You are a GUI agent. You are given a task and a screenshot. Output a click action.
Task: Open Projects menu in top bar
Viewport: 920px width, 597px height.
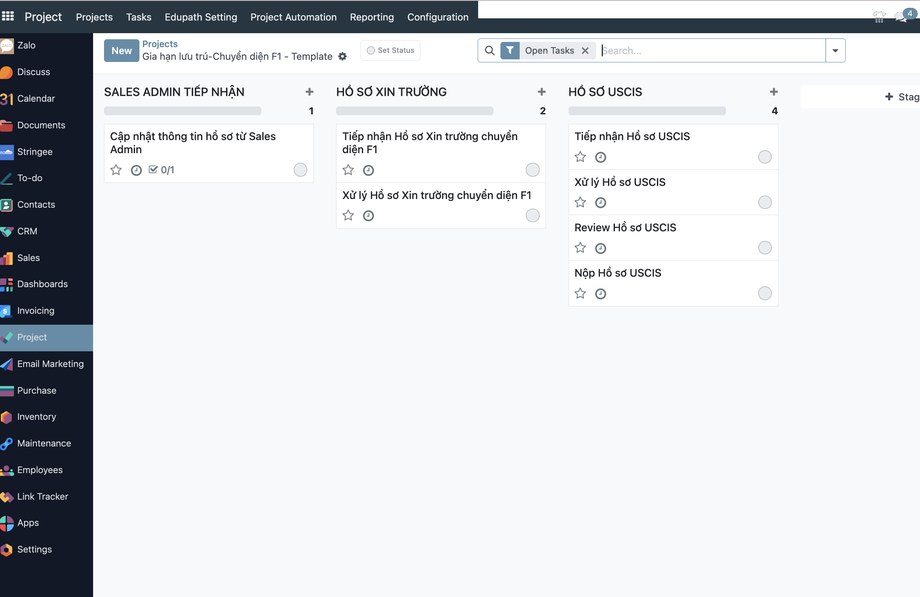pyautogui.click(x=94, y=17)
